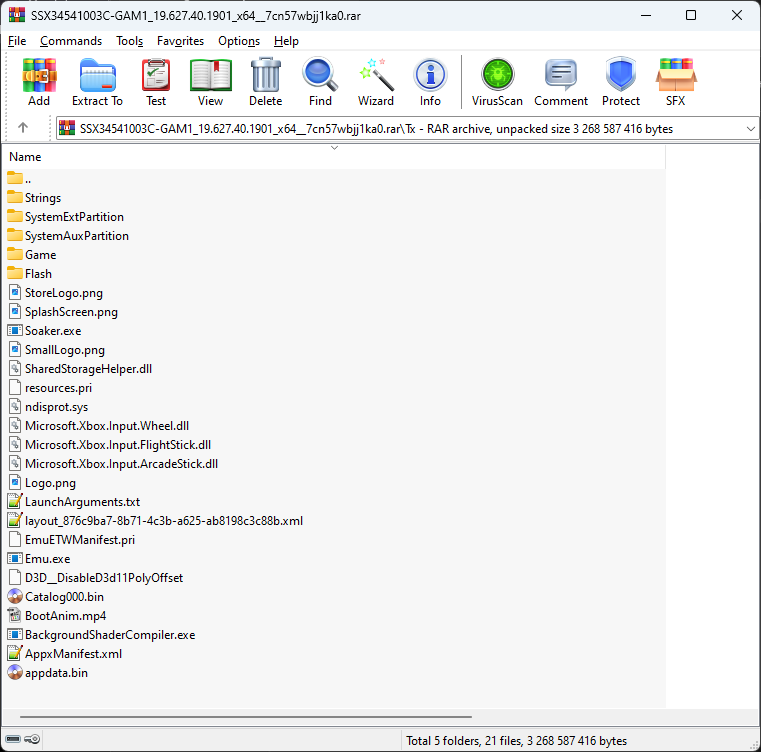Select BackgroundShaderCompiler.exe
761x752 pixels.
pos(101,635)
